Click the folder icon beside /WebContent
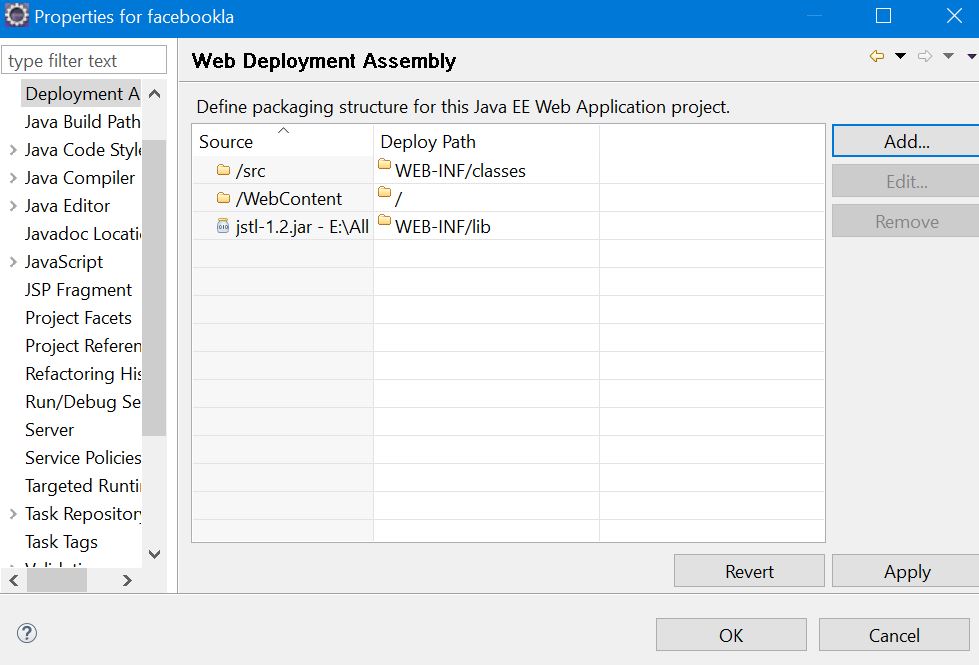 (x=222, y=198)
